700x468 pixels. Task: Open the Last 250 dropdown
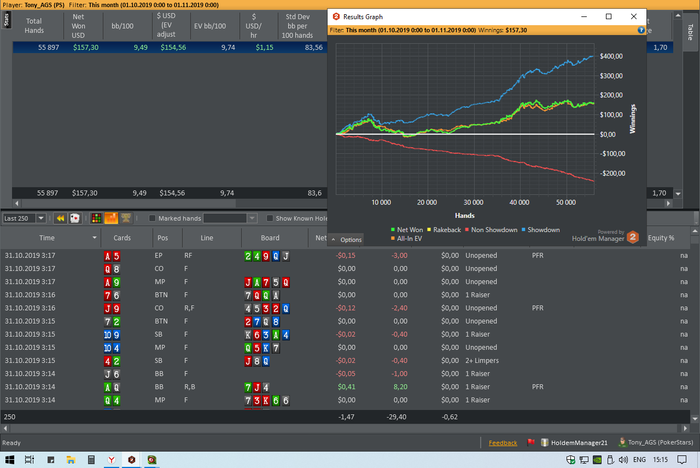point(41,218)
